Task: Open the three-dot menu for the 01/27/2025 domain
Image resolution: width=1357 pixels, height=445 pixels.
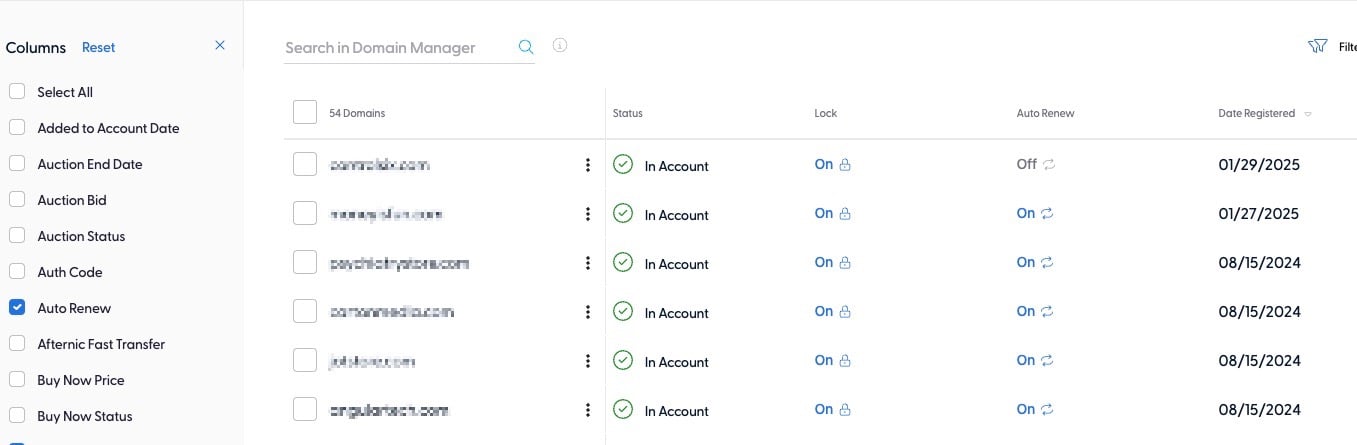Action: 588,215
